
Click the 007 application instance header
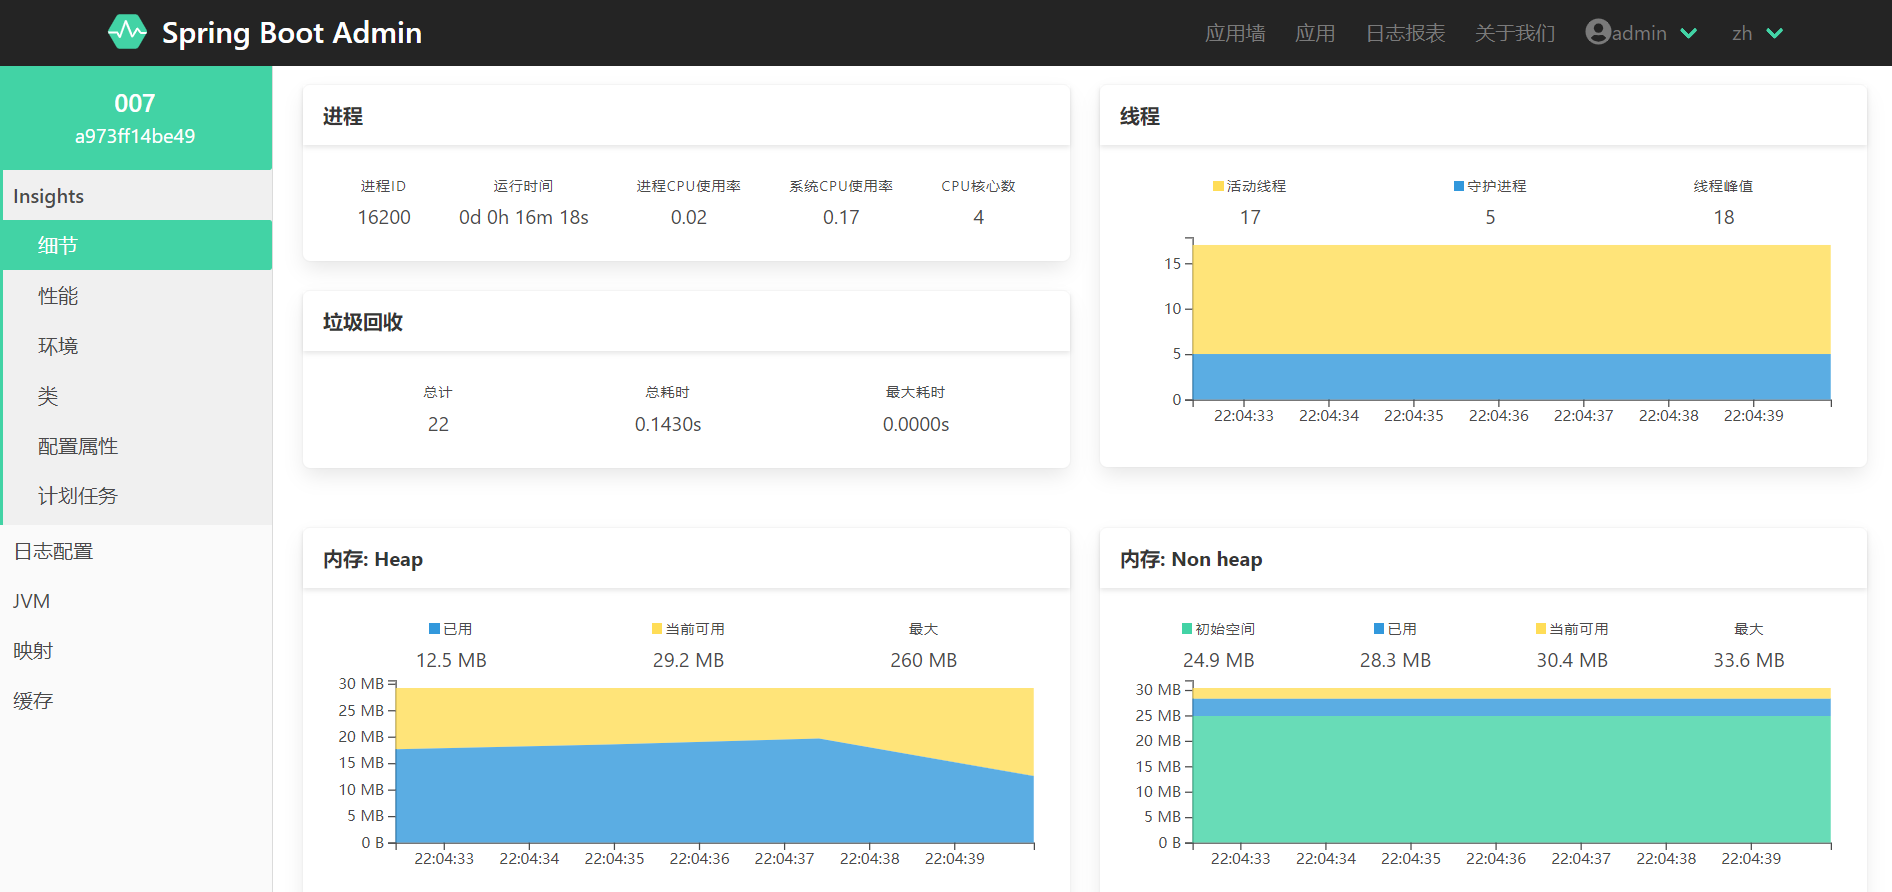[x=136, y=118]
